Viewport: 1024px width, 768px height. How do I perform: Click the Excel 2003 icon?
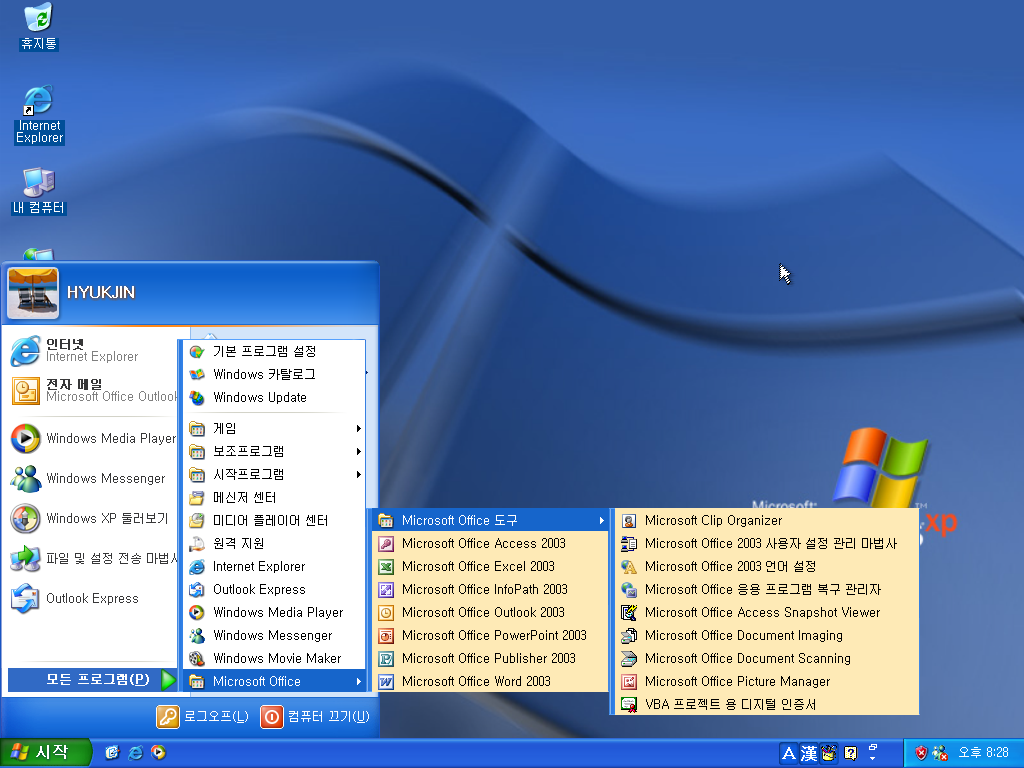point(386,566)
